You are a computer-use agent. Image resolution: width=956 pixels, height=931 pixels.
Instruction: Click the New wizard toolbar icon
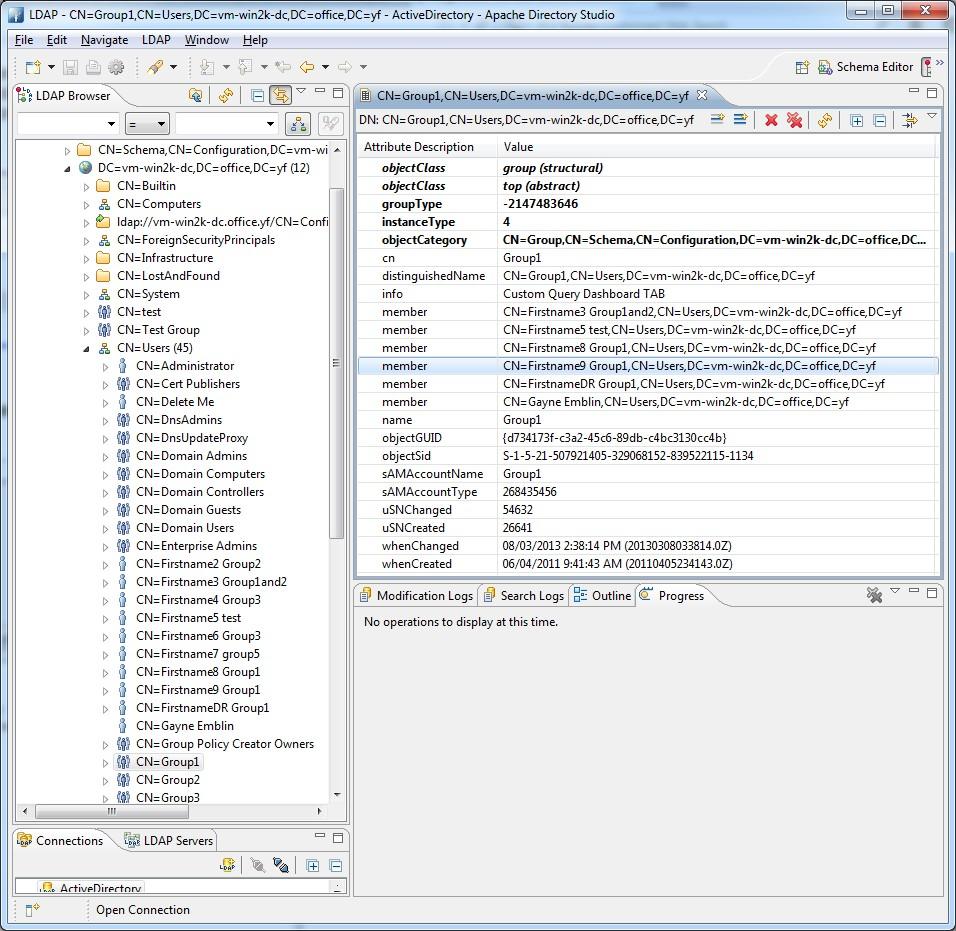(33, 67)
